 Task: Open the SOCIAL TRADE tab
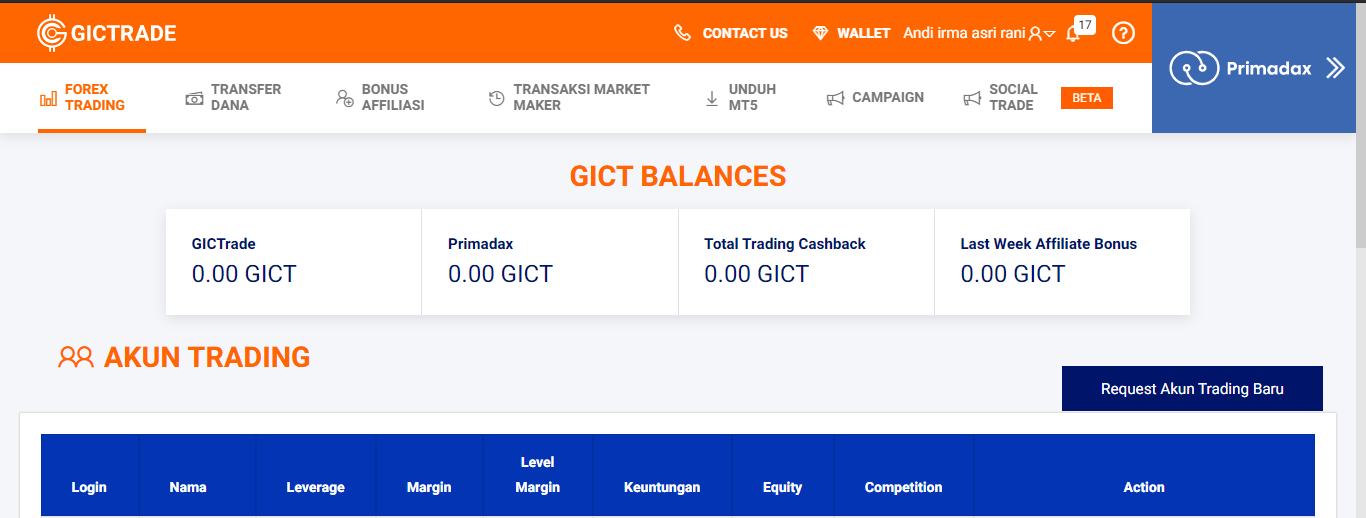pos(1001,97)
